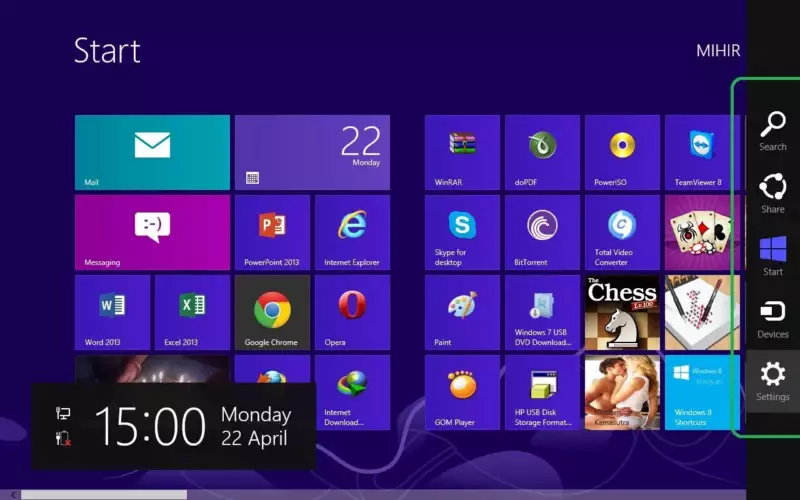Launch GOM Player tile
800x500 pixels.
[462, 392]
